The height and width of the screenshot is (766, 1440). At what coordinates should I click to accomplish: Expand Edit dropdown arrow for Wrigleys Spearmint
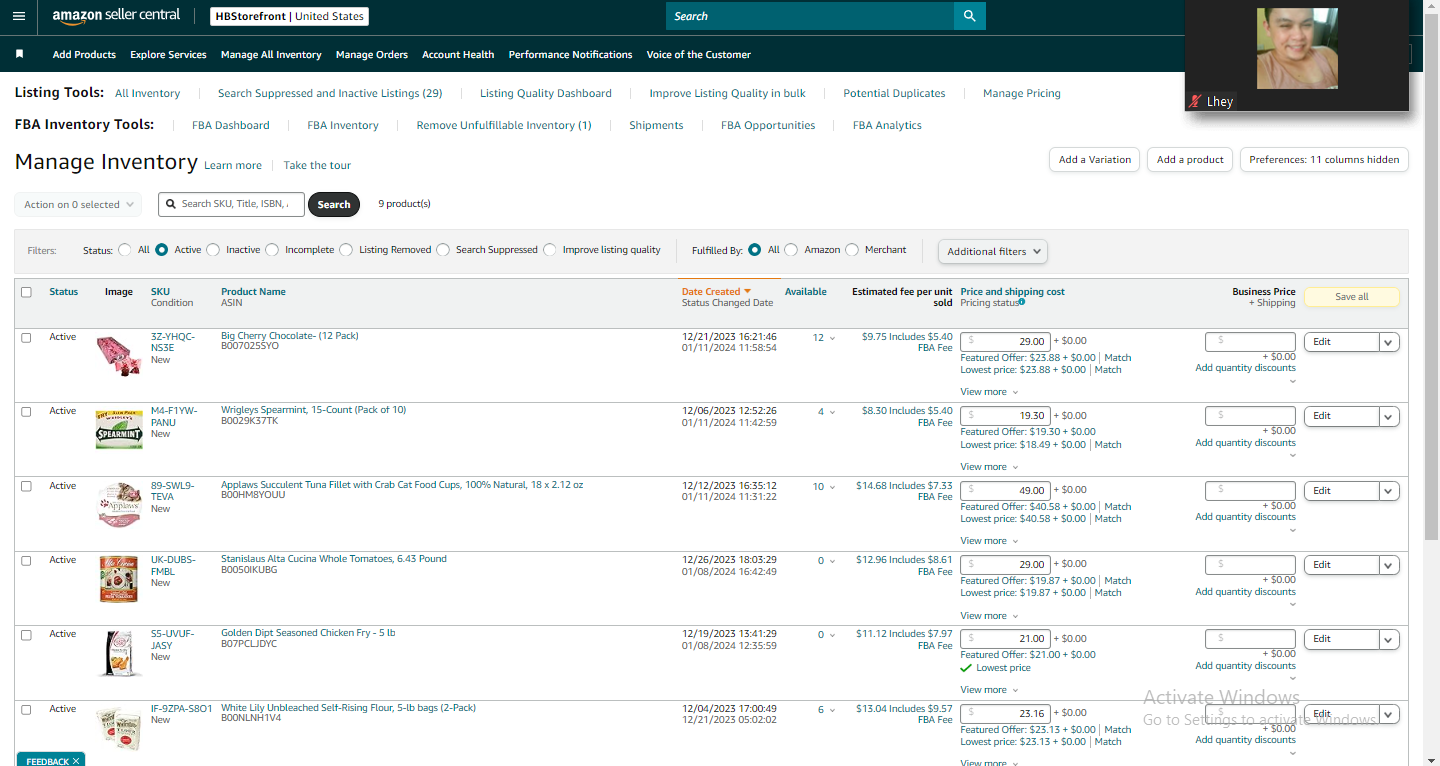click(1389, 416)
